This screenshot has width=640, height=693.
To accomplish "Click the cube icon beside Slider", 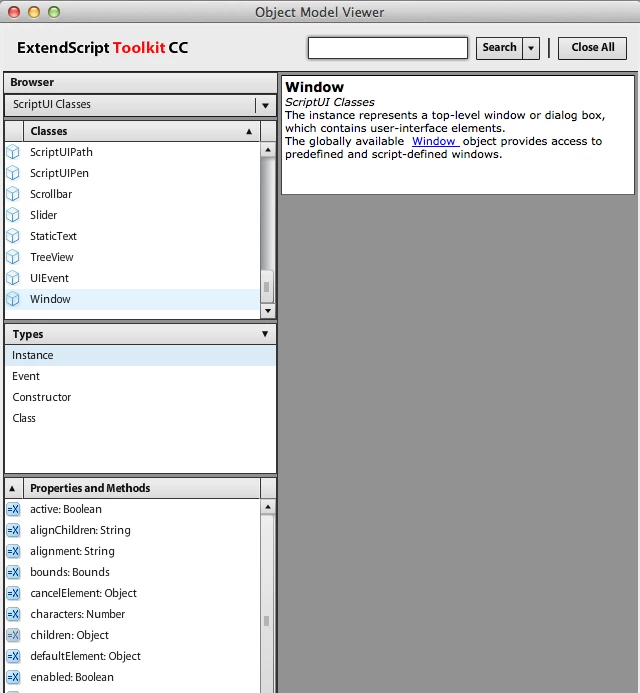I will tap(13, 215).
